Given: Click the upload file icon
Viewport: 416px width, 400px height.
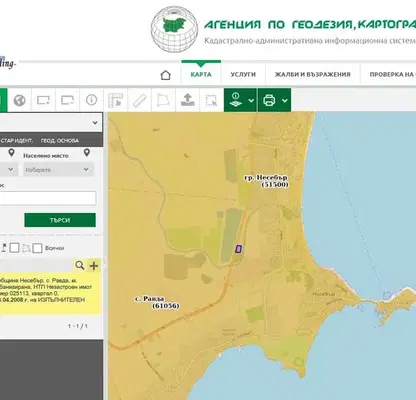Looking at the screenshot, I should 187,100.
